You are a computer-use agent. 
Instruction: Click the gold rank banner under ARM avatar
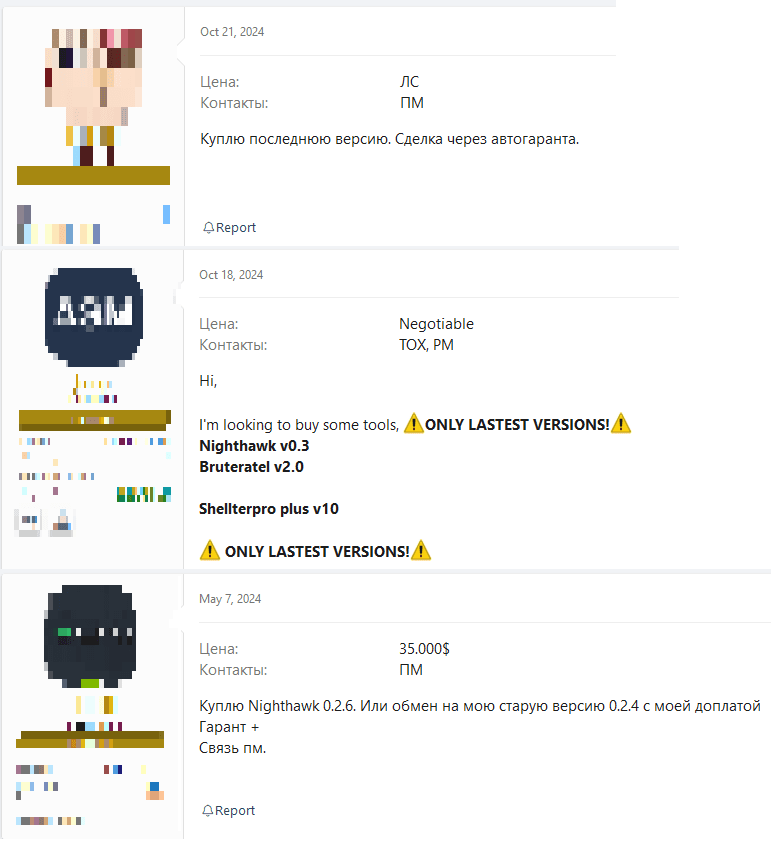click(x=95, y=420)
